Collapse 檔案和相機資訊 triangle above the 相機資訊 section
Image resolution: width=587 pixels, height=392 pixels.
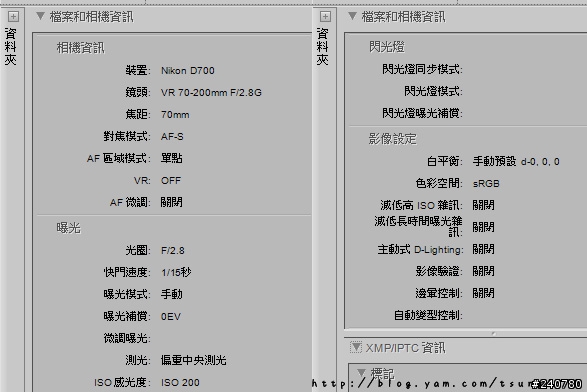coord(40,16)
